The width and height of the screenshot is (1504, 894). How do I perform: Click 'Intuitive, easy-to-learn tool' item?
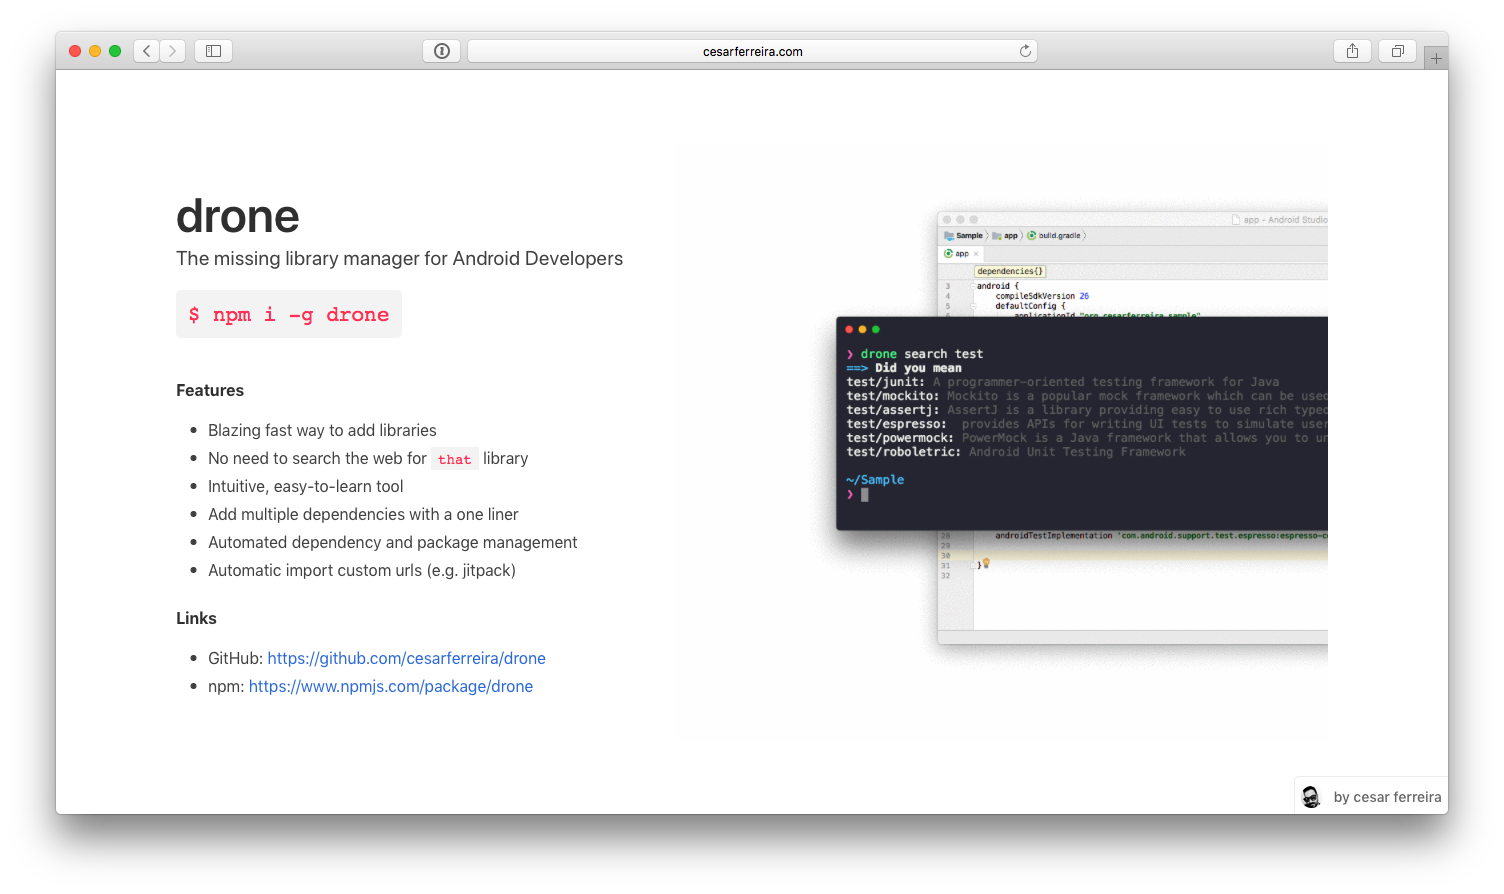pyautogui.click(x=306, y=486)
